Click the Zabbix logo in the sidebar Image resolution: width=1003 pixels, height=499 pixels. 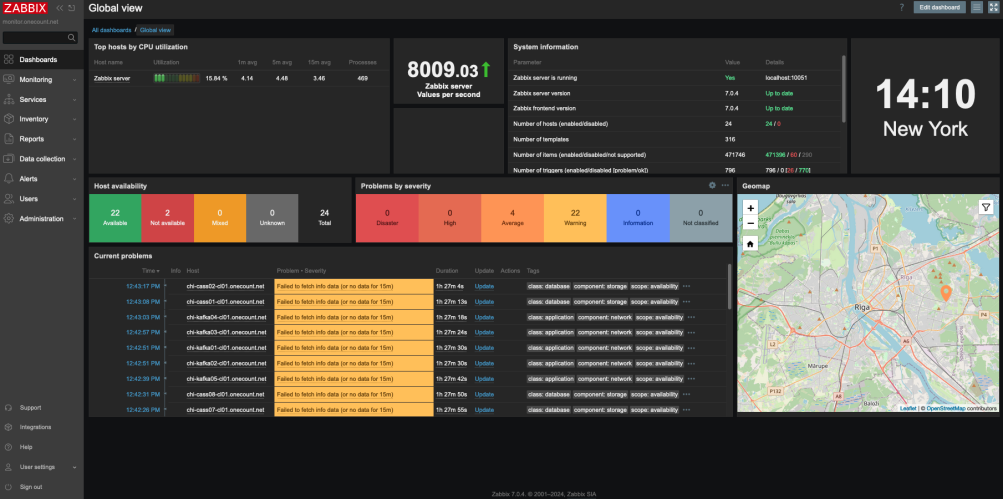25,8
